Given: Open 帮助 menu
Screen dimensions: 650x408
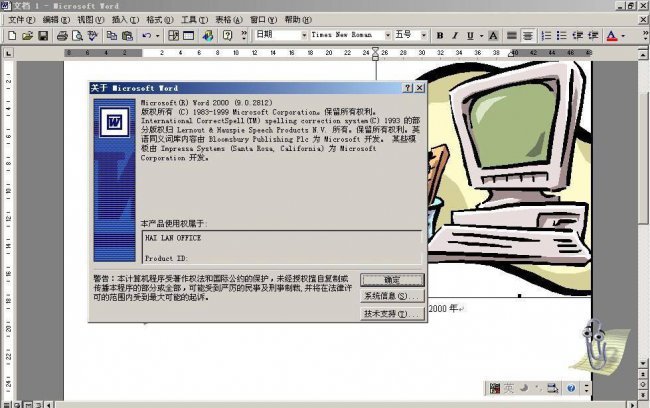Looking at the screenshot, I should tap(298, 19).
